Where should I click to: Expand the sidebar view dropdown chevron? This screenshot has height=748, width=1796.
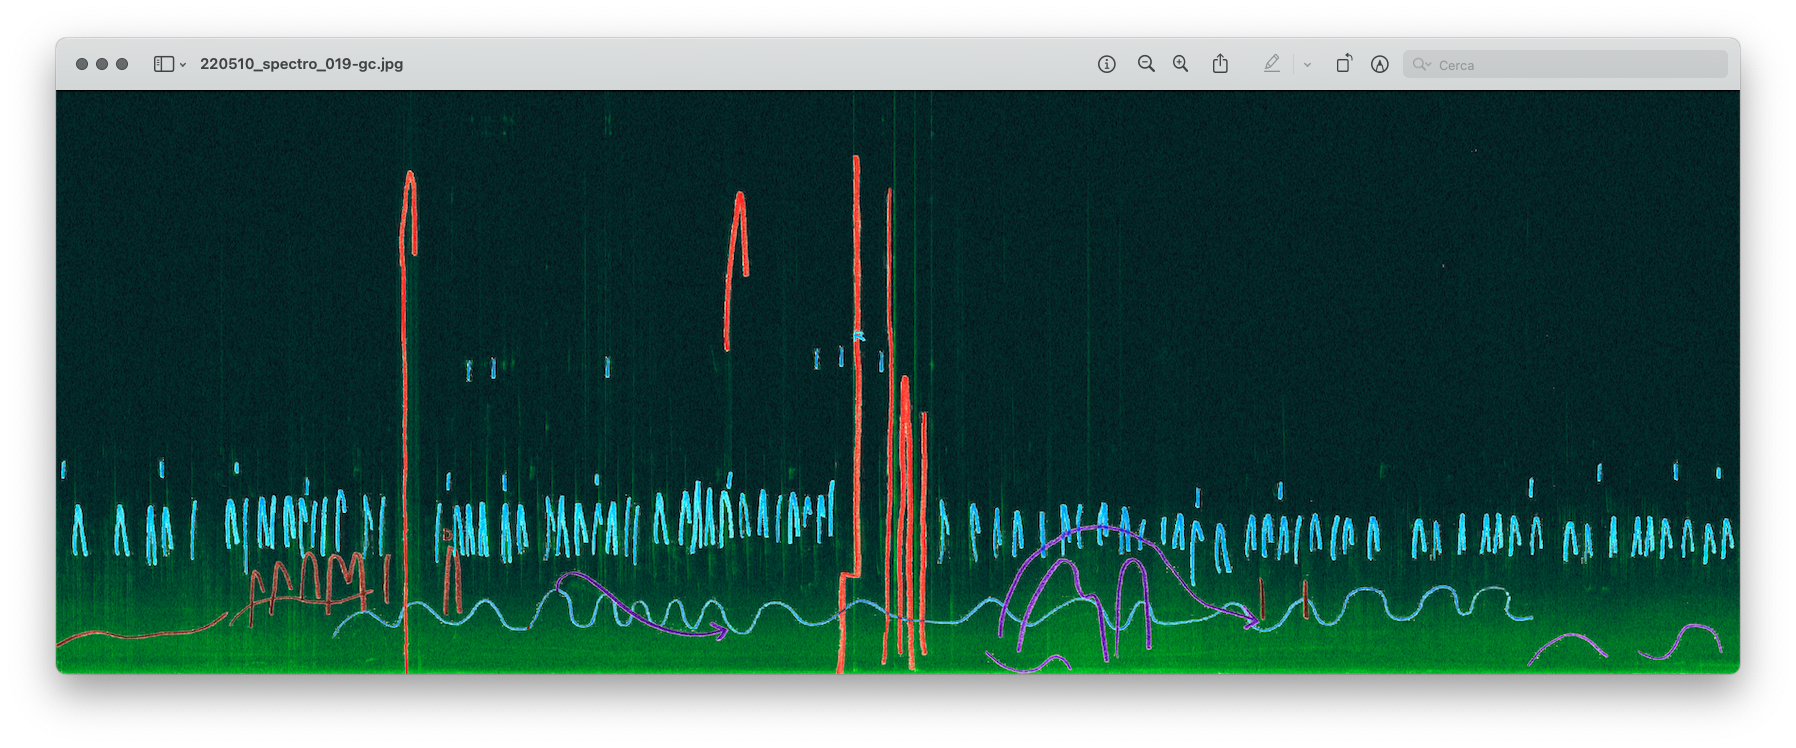click(x=183, y=65)
